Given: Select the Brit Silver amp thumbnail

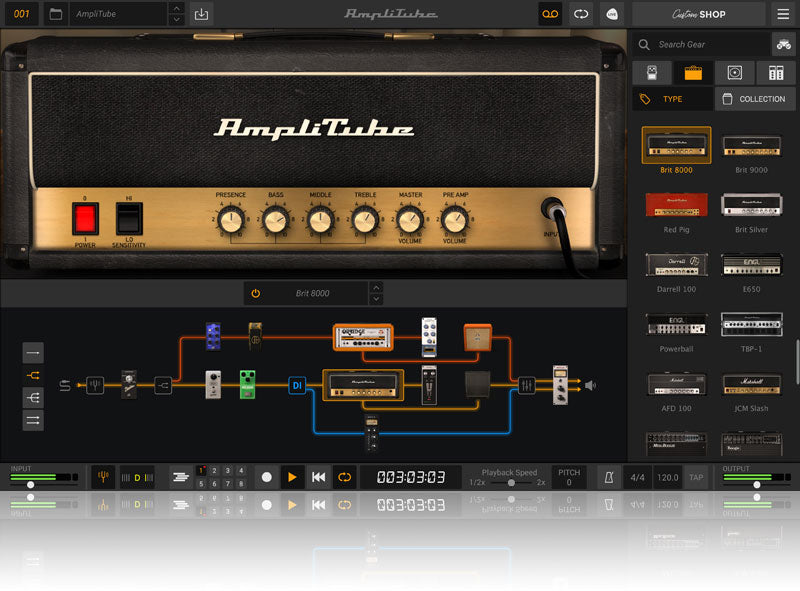Looking at the screenshot, I should tap(752, 205).
